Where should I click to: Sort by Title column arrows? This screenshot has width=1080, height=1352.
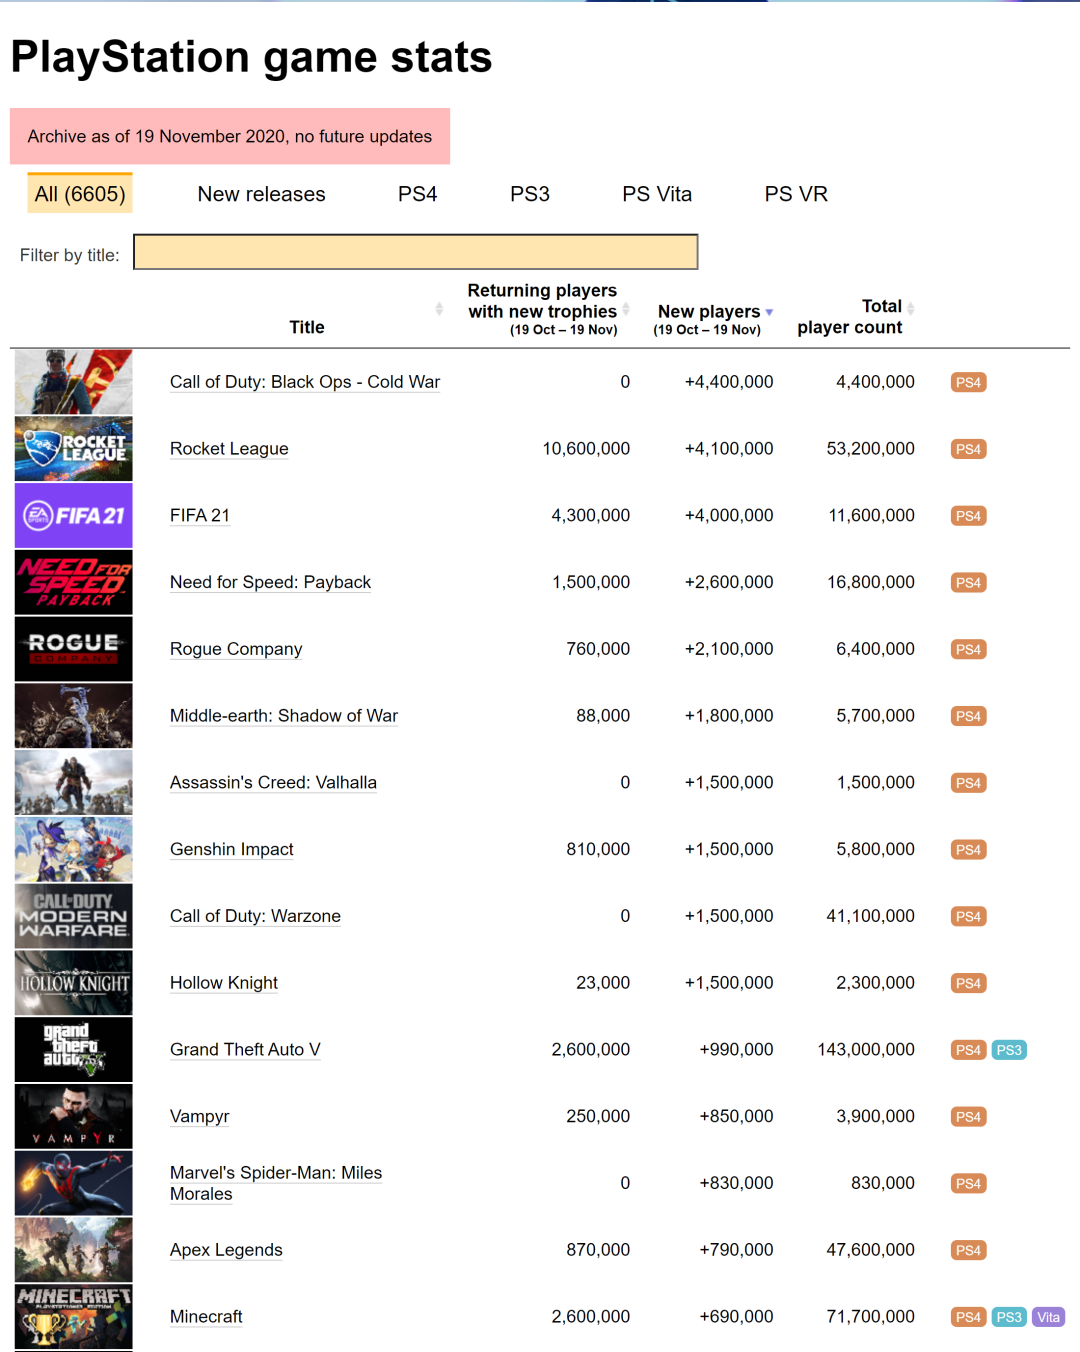pos(439,309)
